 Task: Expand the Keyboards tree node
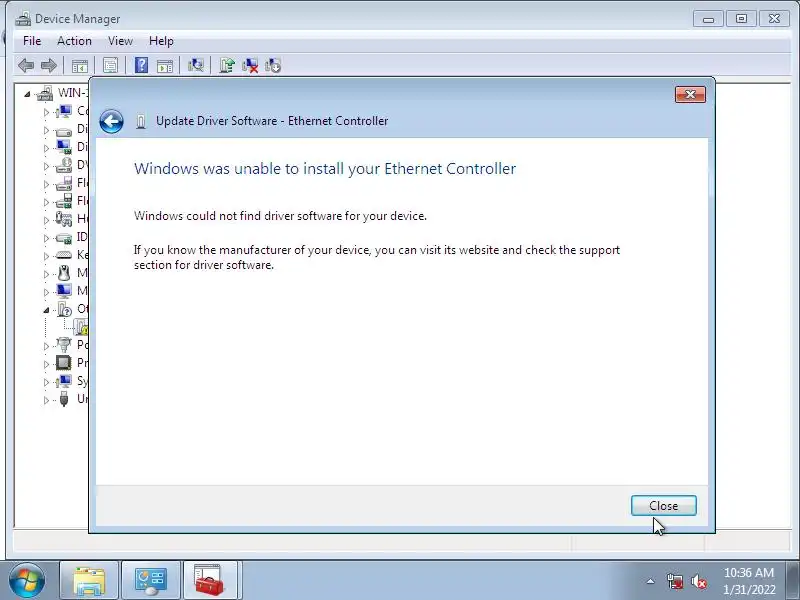coord(46,256)
